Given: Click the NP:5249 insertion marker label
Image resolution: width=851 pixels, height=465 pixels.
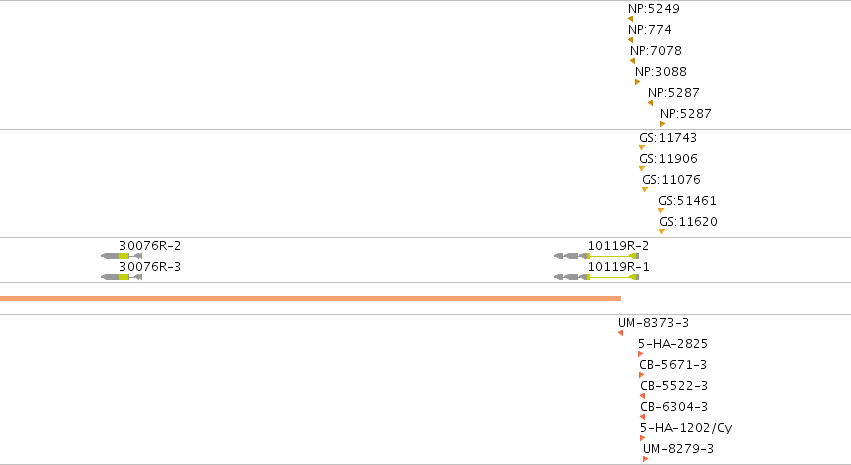Looking at the screenshot, I should (x=653, y=9).
